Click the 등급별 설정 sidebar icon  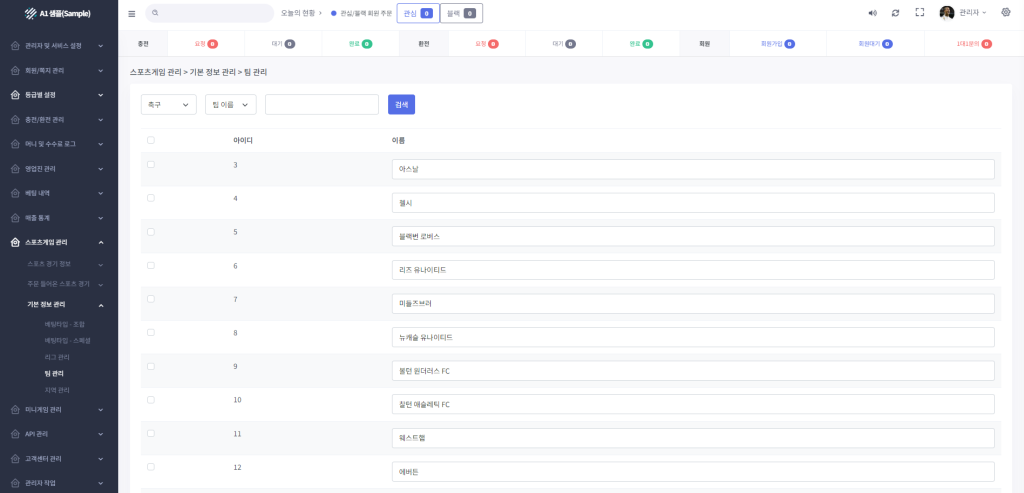click(15, 95)
